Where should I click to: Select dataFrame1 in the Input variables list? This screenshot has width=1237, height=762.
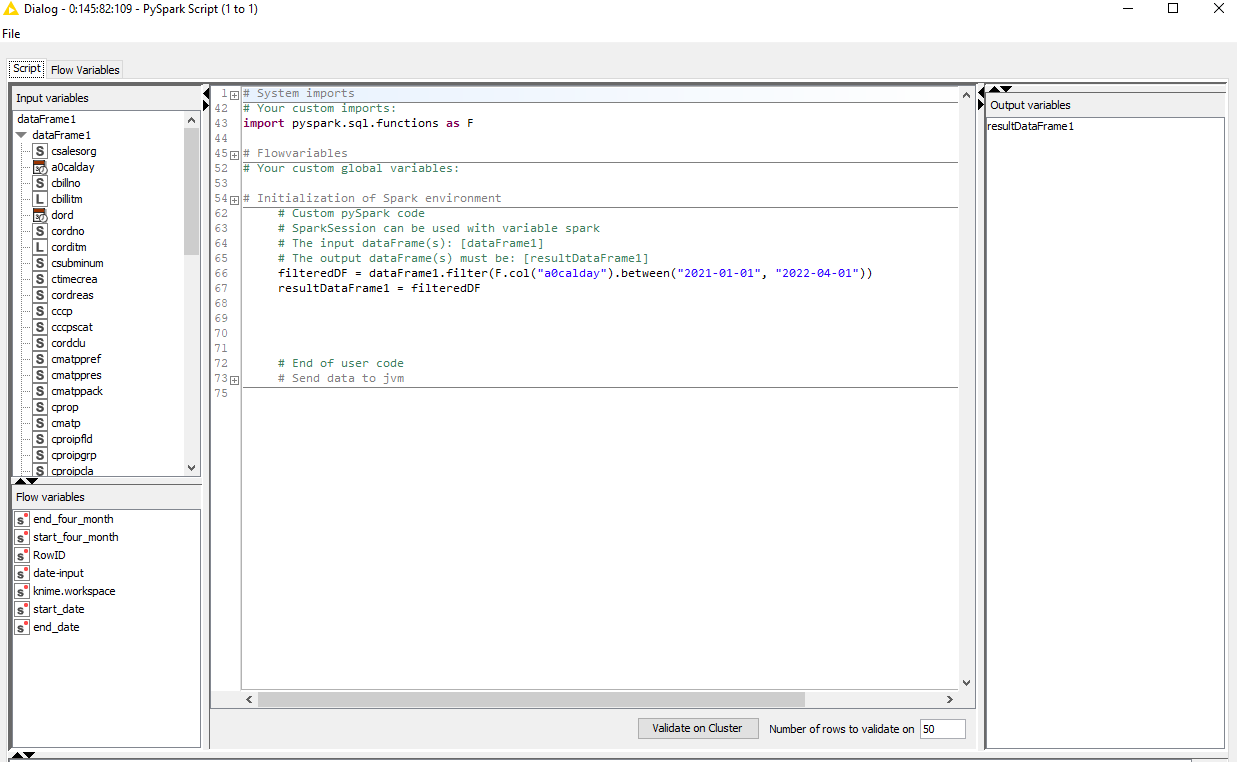(46, 119)
